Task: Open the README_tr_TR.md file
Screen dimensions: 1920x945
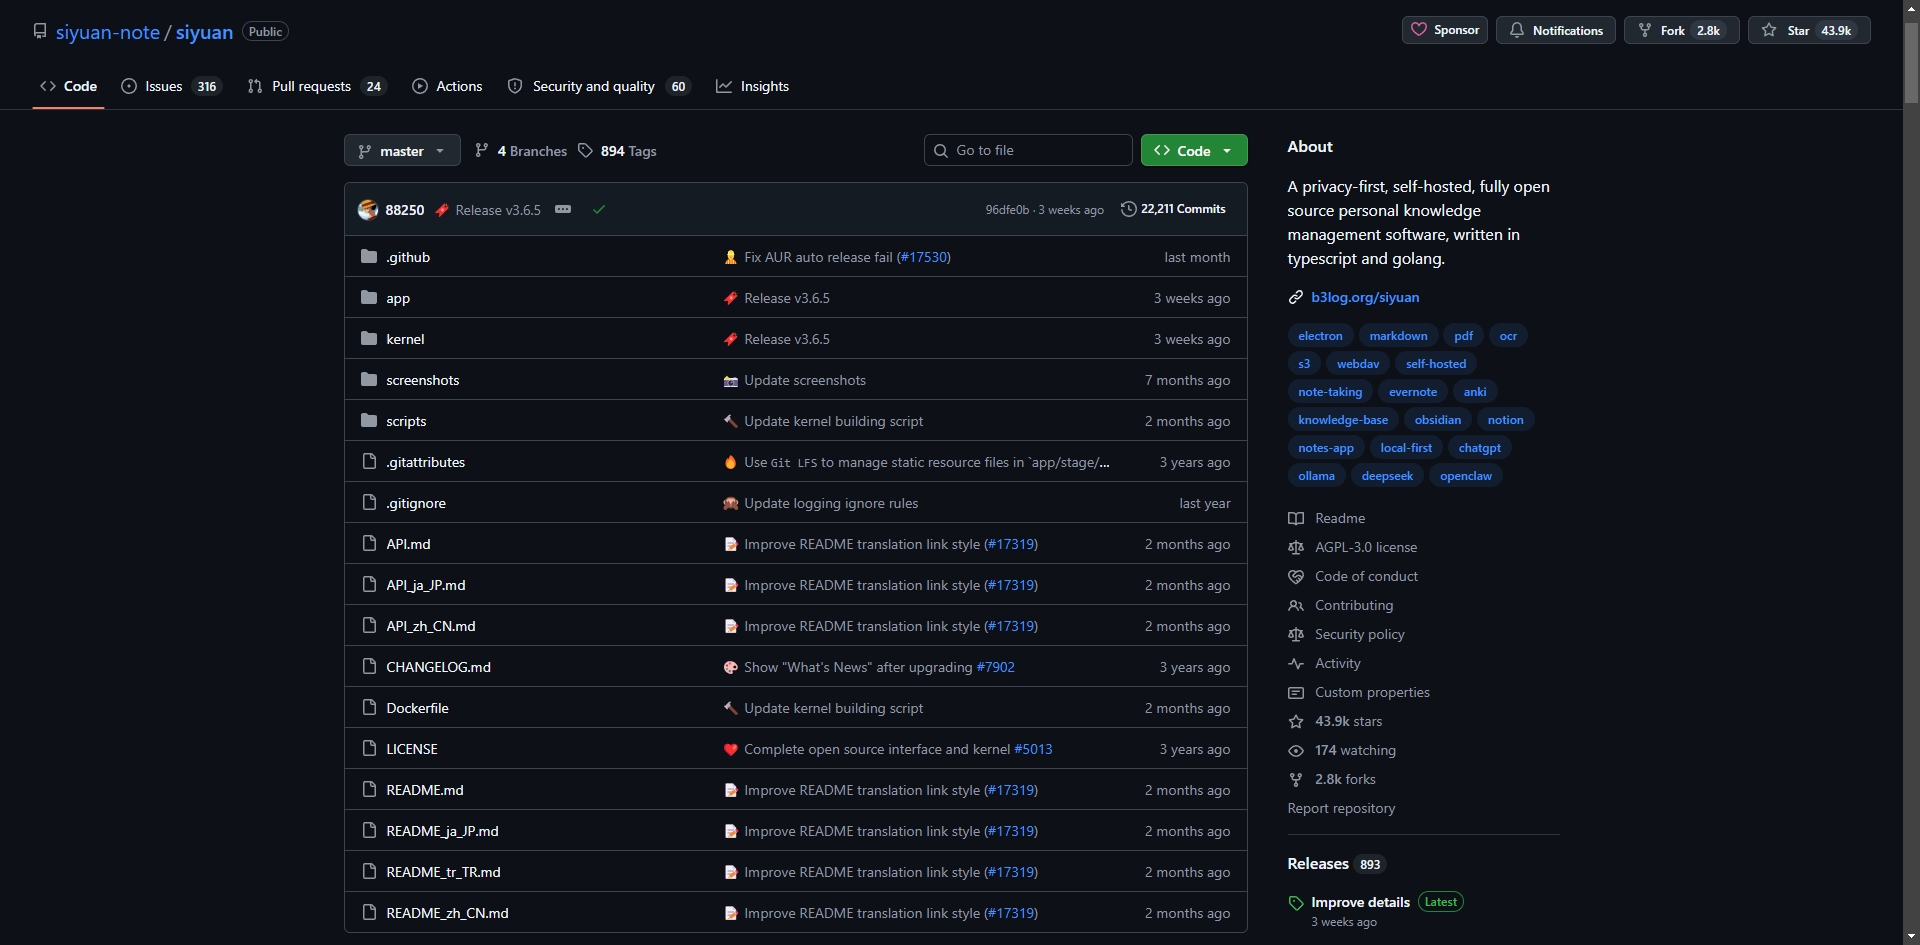Action: [x=443, y=872]
